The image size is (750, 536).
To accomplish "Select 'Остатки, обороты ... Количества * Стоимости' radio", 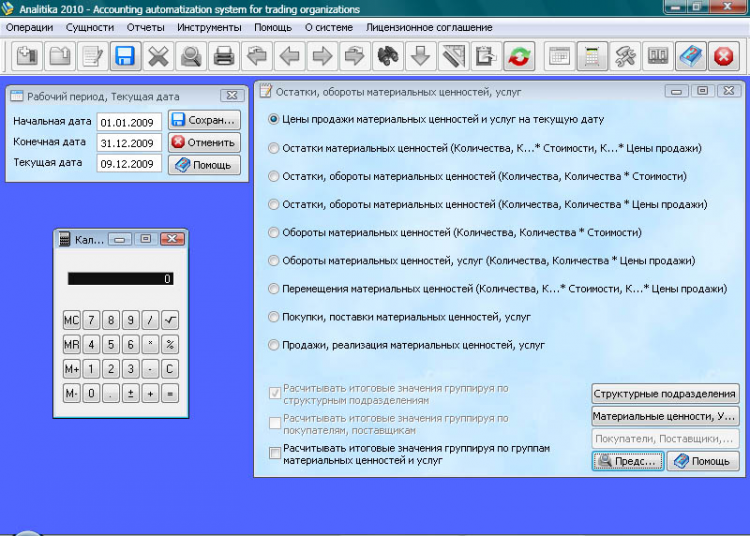I will tap(273, 176).
